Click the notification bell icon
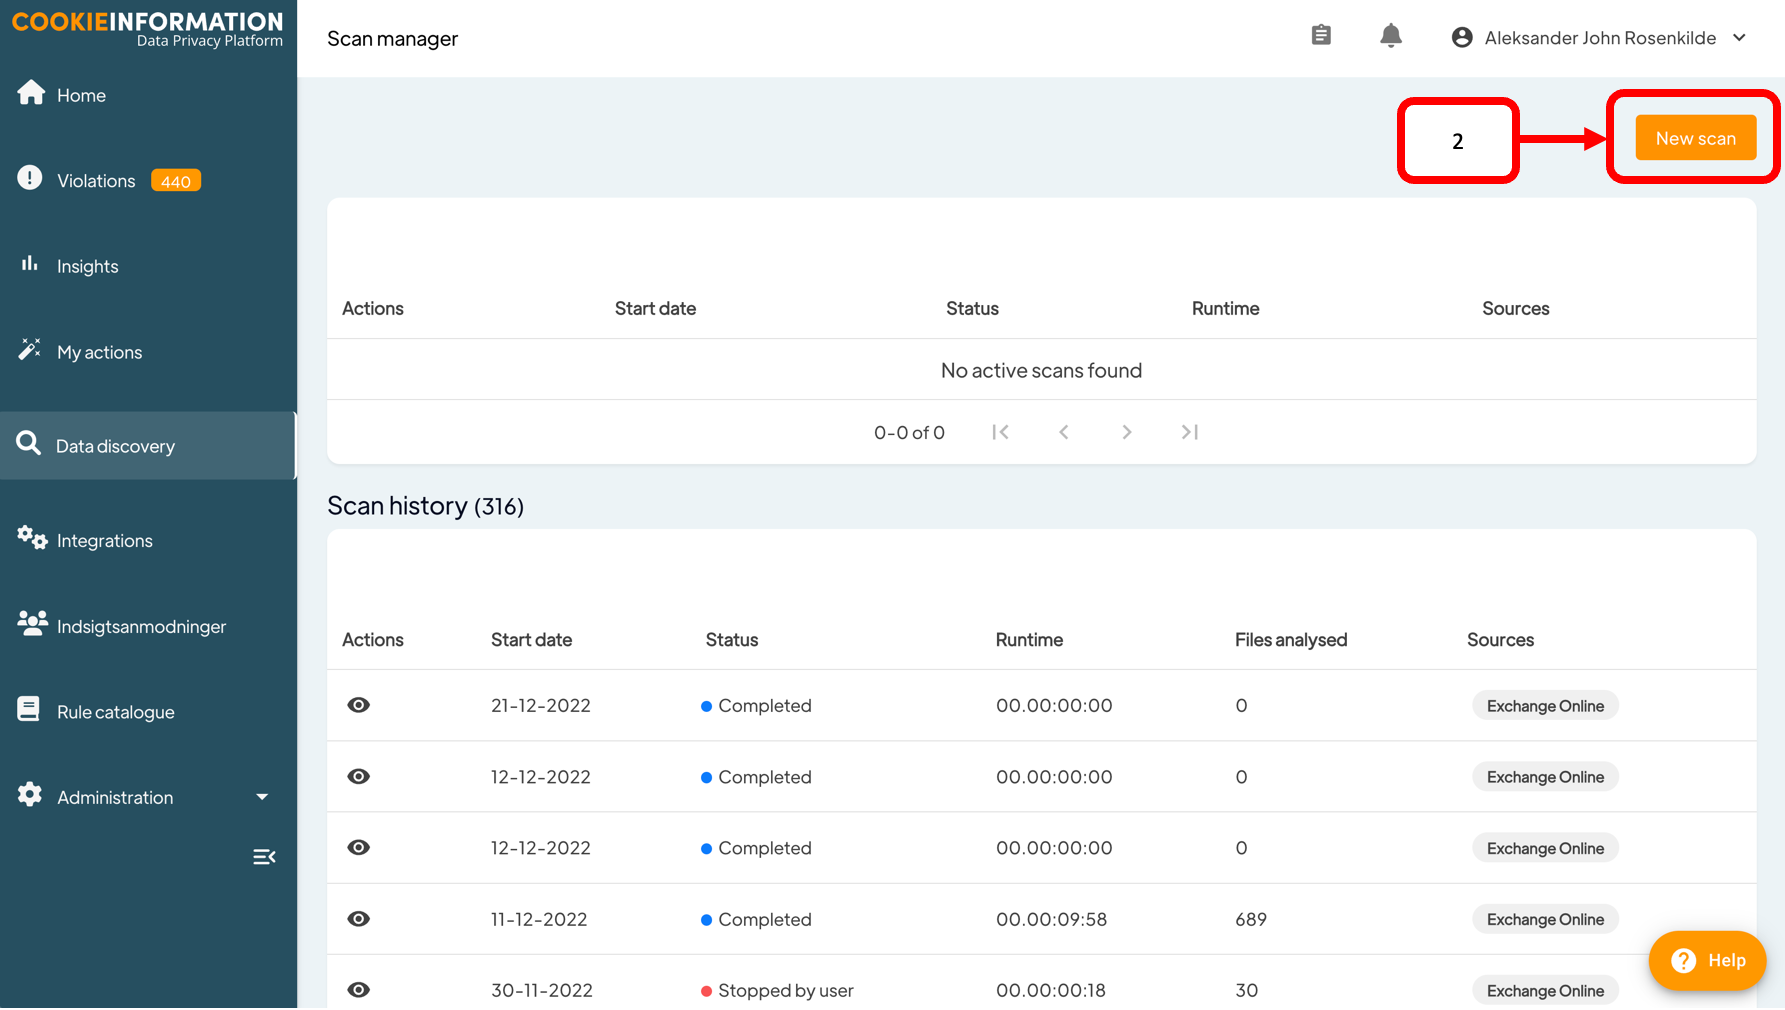Screen dimensions: 1785x1010 point(1390,37)
